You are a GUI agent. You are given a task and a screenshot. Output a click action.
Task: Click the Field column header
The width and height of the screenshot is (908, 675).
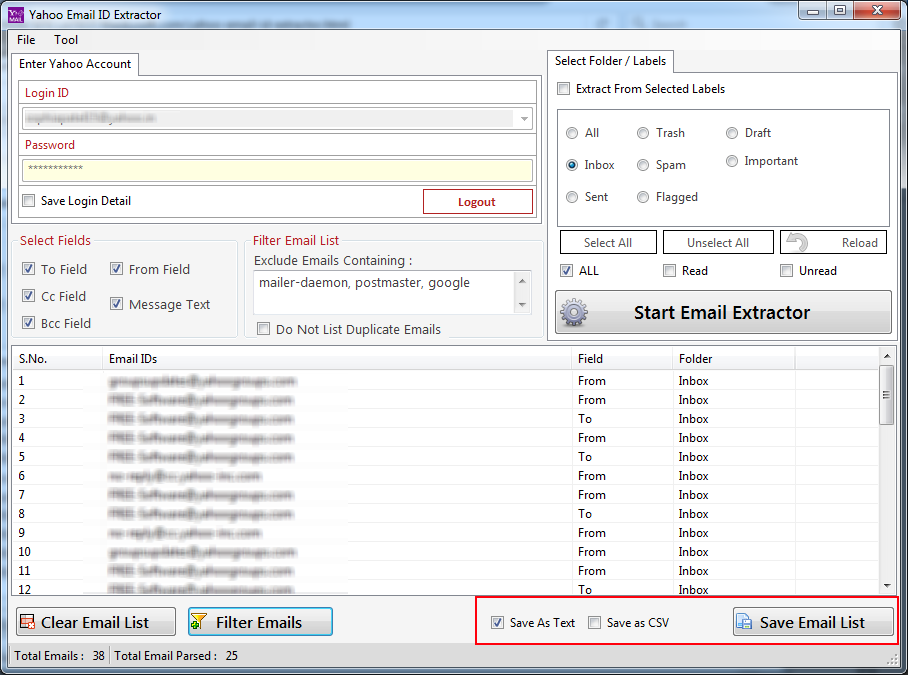click(x=623, y=359)
